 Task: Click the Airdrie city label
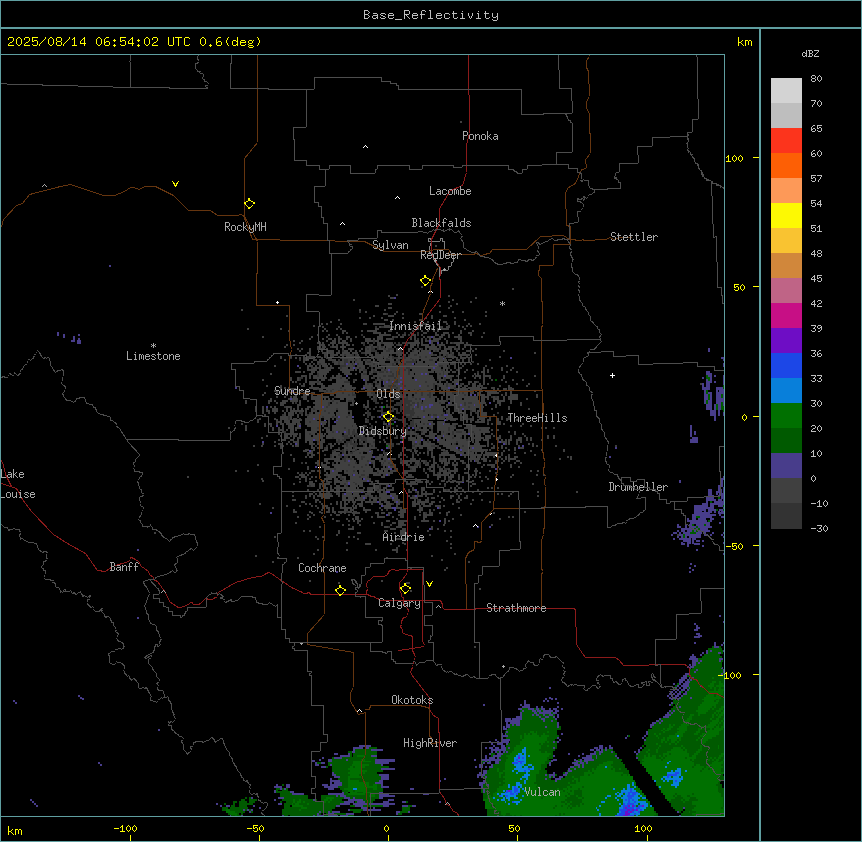coord(404,537)
